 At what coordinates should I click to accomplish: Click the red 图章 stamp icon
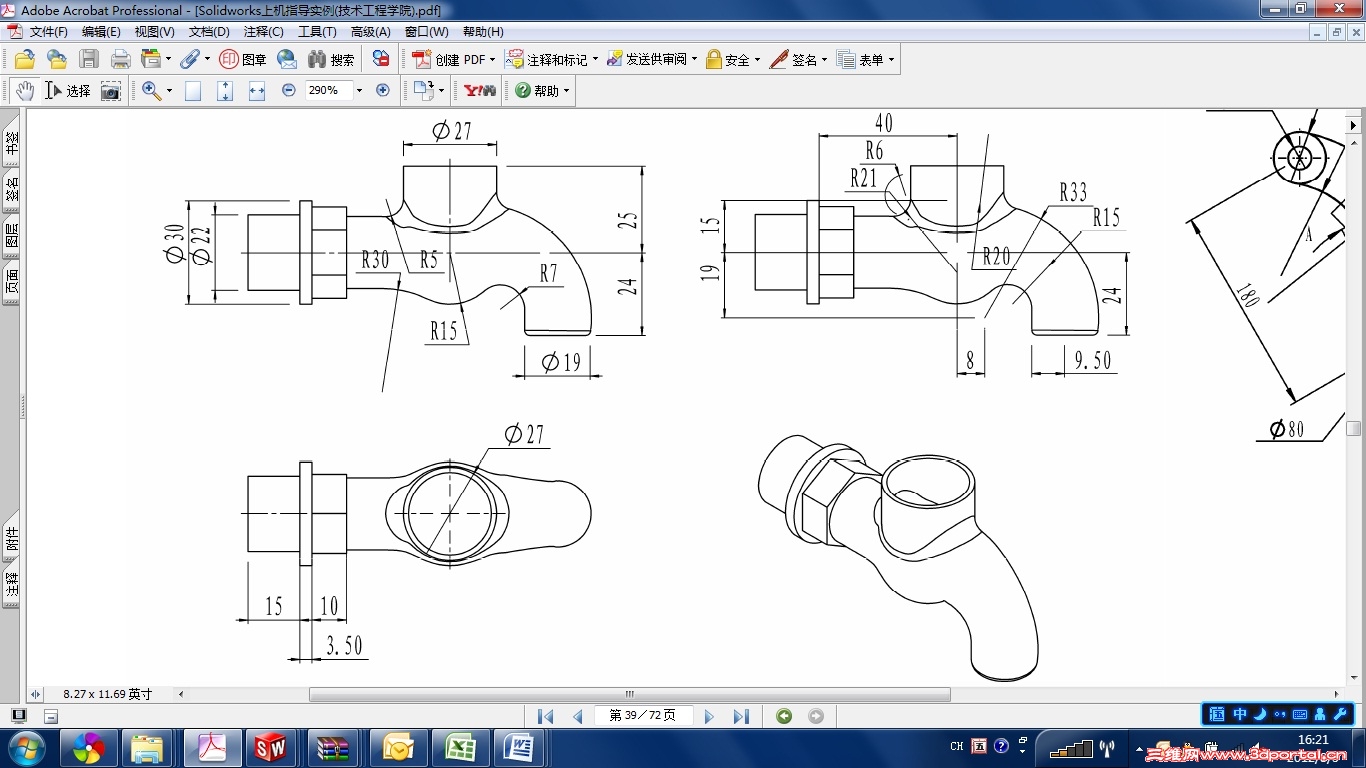coord(243,59)
